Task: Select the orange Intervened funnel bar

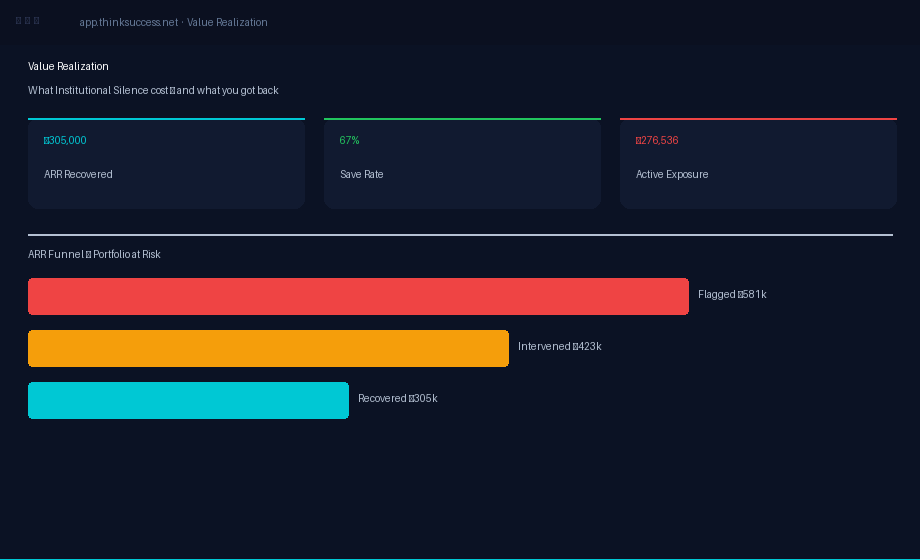Action: [268, 349]
